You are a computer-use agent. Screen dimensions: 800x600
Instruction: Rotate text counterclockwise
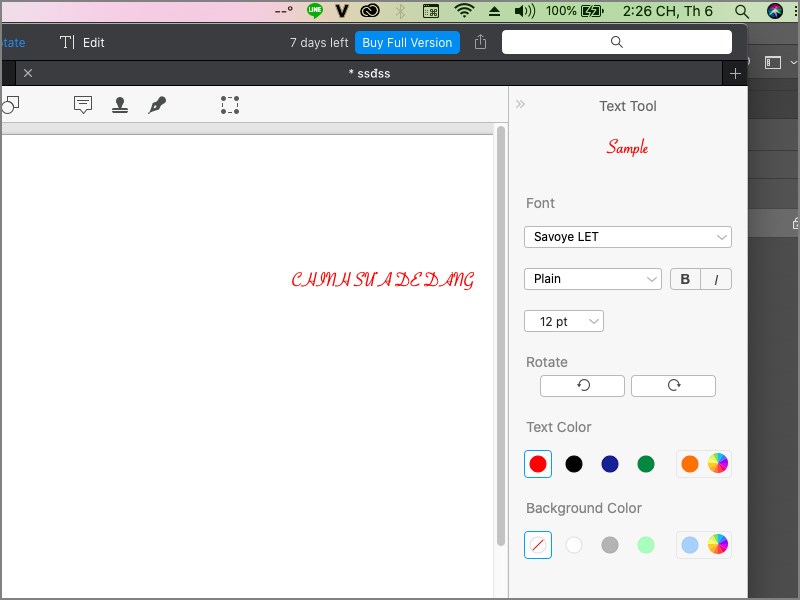[x=582, y=386]
